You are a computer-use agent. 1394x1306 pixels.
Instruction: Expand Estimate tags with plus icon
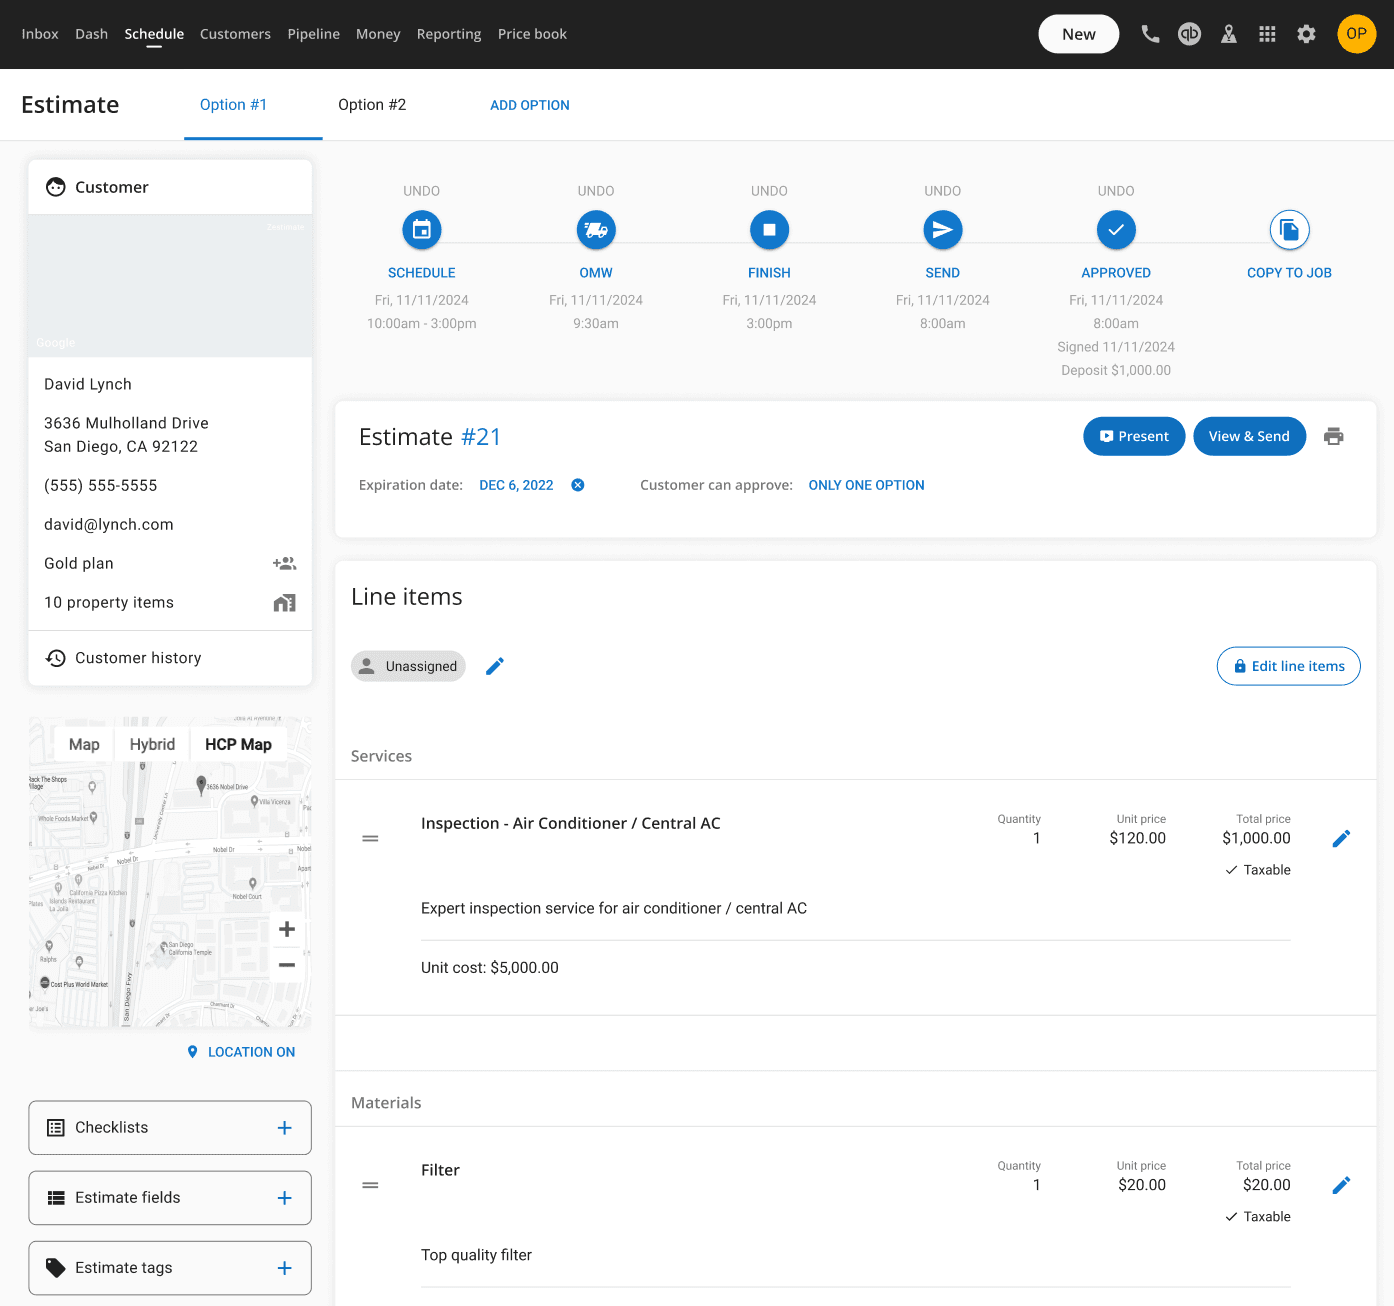[284, 1268]
